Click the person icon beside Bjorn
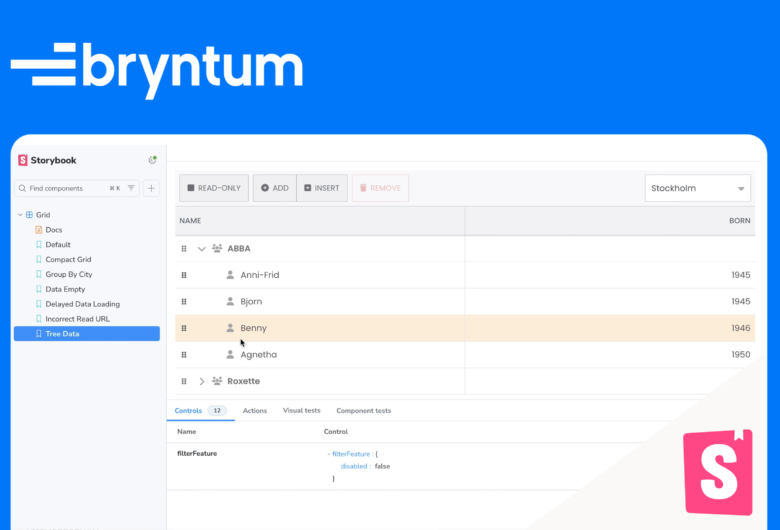Image resolution: width=780 pixels, height=530 pixels. (230, 301)
